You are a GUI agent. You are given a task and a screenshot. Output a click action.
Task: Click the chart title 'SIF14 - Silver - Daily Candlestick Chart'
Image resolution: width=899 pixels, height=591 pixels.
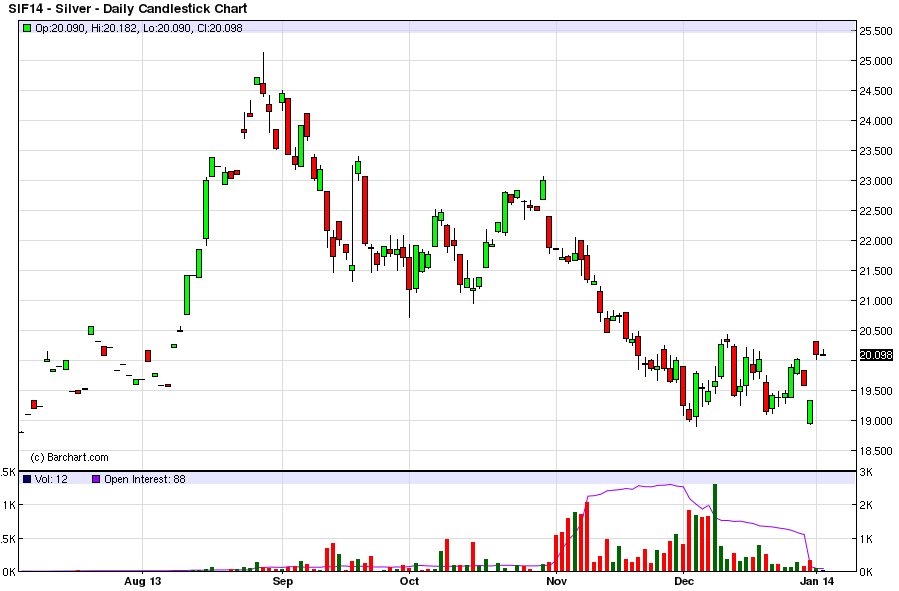pos(128,9)
